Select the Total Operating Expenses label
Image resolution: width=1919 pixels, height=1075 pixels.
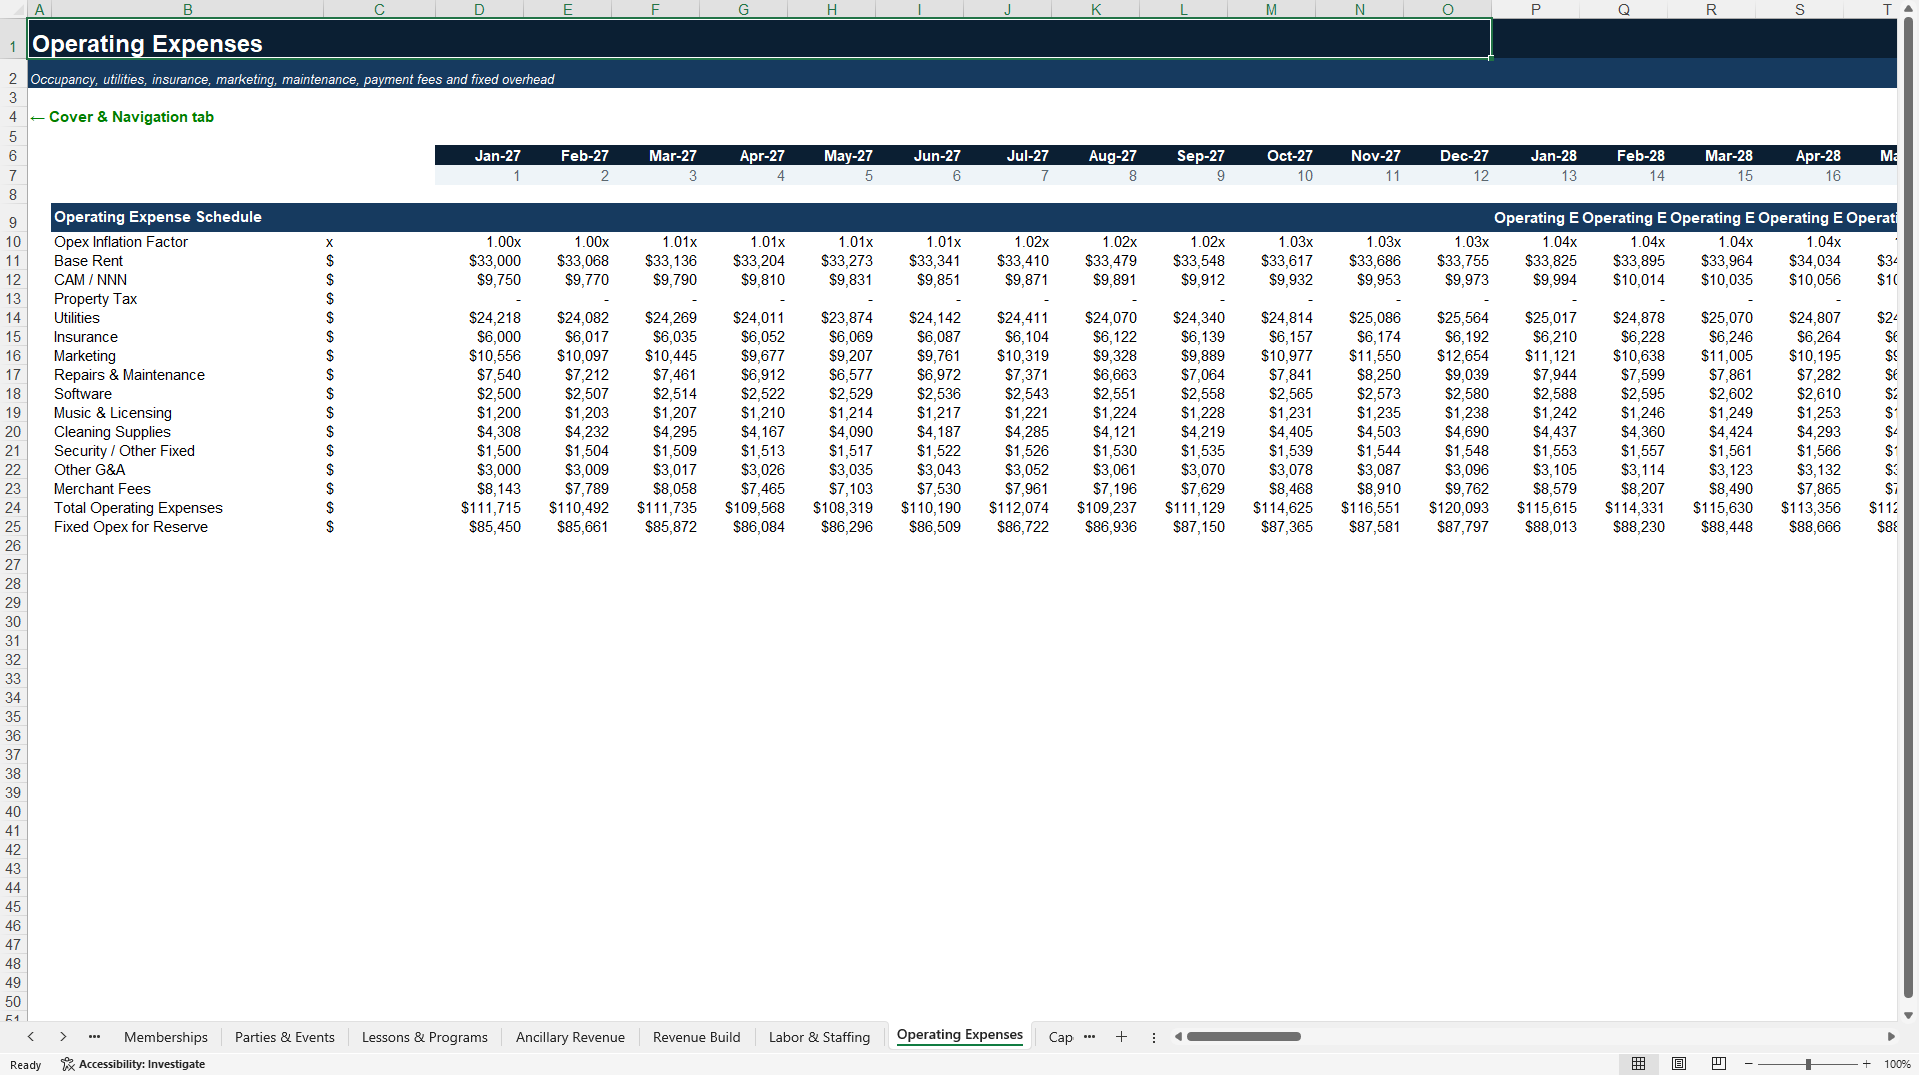tap(138, 508)
